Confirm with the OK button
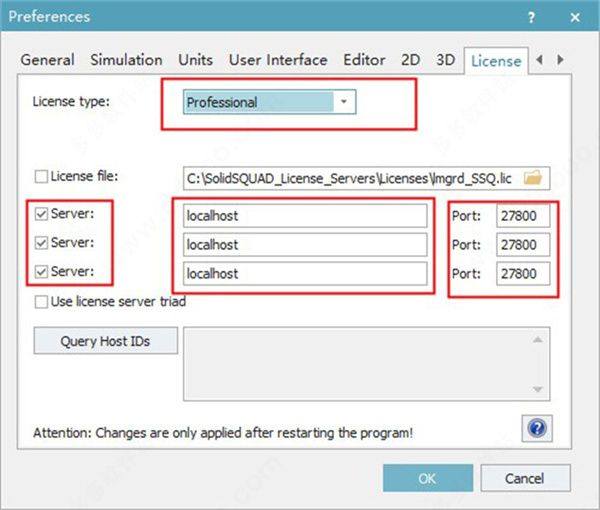This screenshot has width=600, height=510. point(428,478)
